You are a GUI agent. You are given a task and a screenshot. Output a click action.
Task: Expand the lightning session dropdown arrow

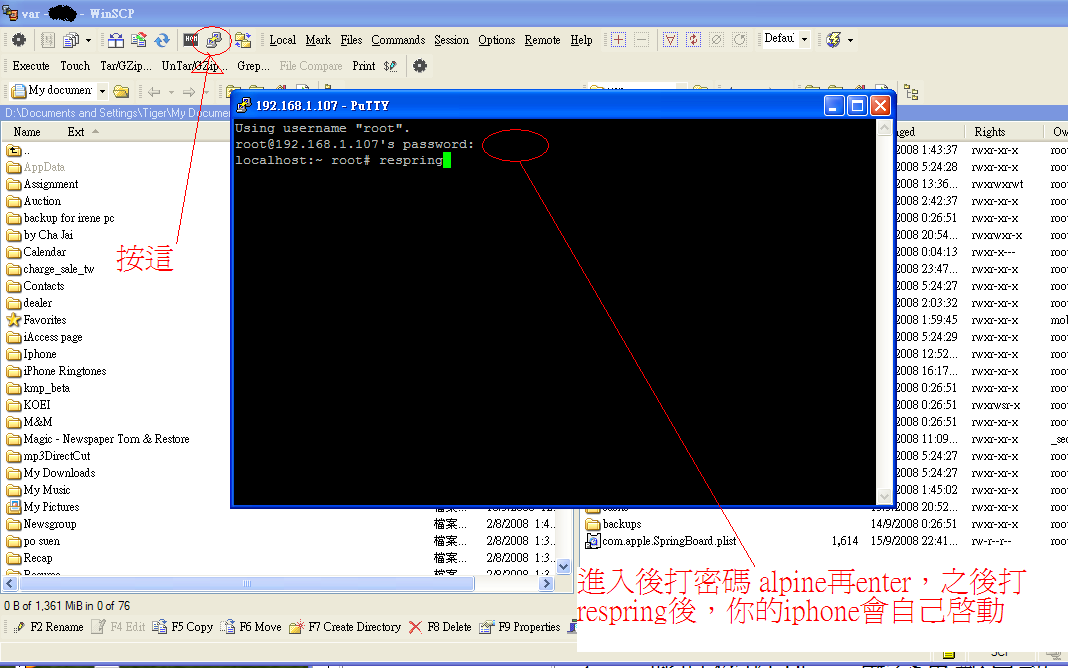tap(850, 40)
